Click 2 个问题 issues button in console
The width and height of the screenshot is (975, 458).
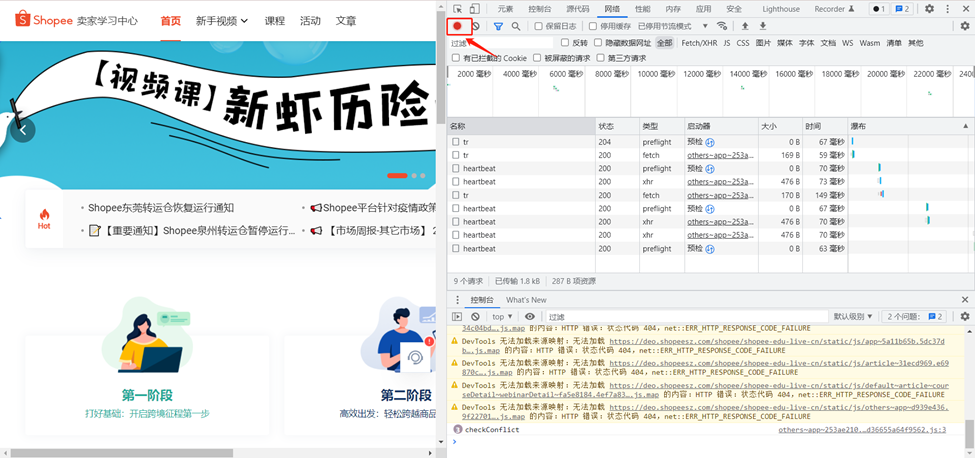(914, 316)
